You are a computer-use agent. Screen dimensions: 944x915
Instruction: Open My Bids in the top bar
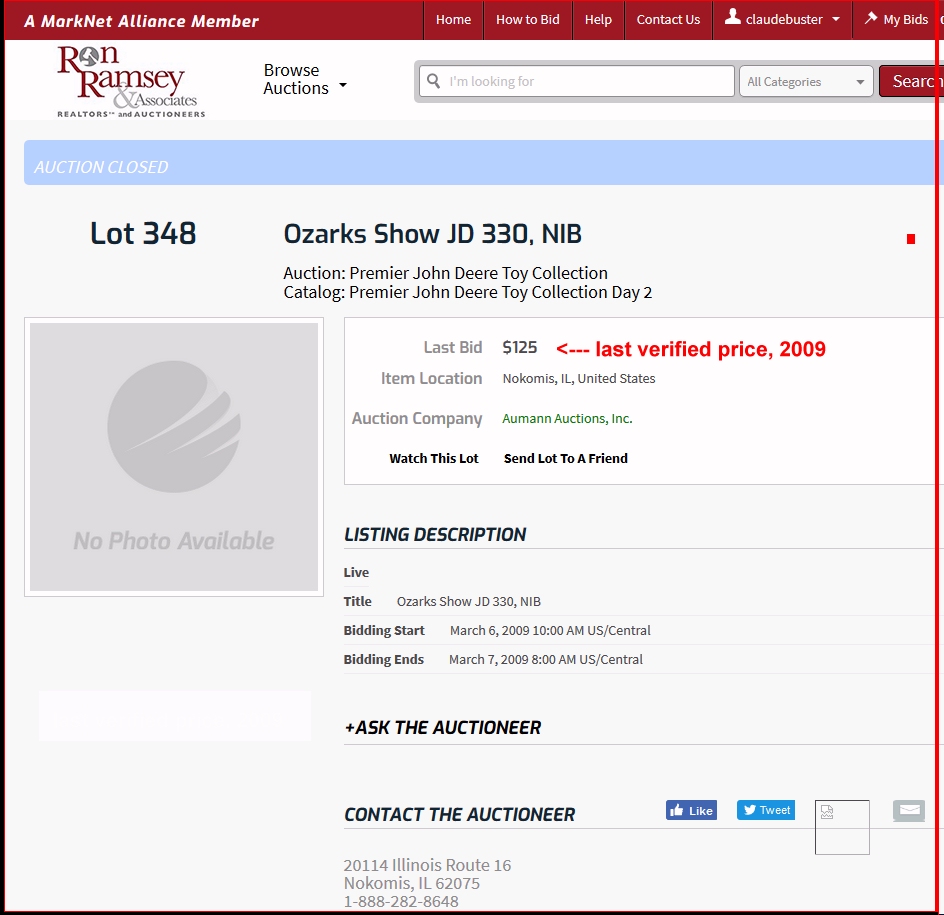898,20
